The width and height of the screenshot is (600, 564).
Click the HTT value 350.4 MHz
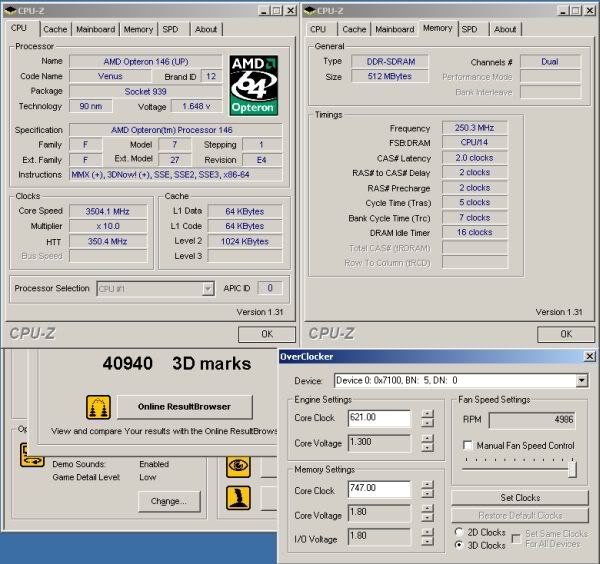pyautogui.click(x=108, y=241)
